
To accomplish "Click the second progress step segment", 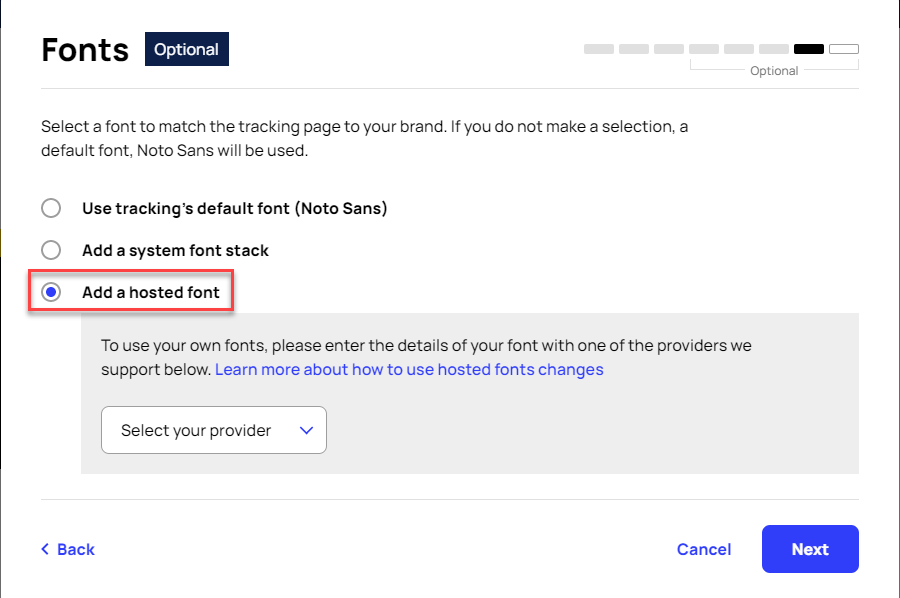I will tap(633, 48).
